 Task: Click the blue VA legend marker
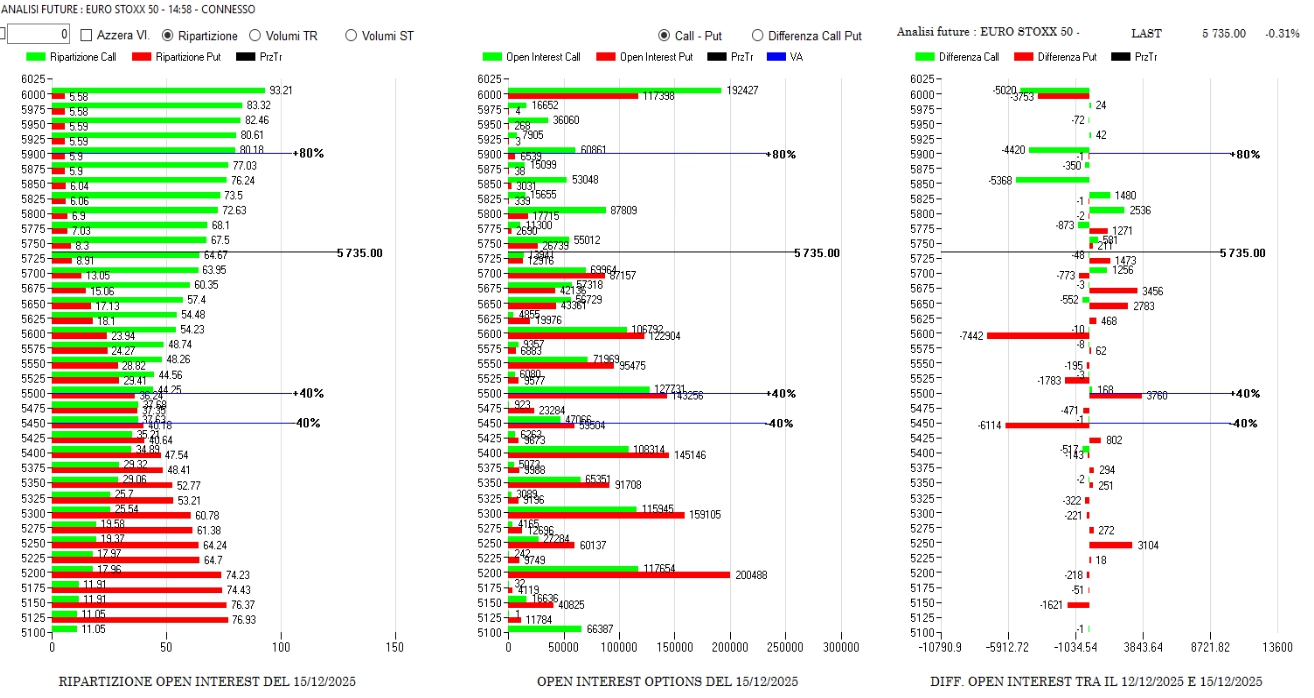click(775, 57)
